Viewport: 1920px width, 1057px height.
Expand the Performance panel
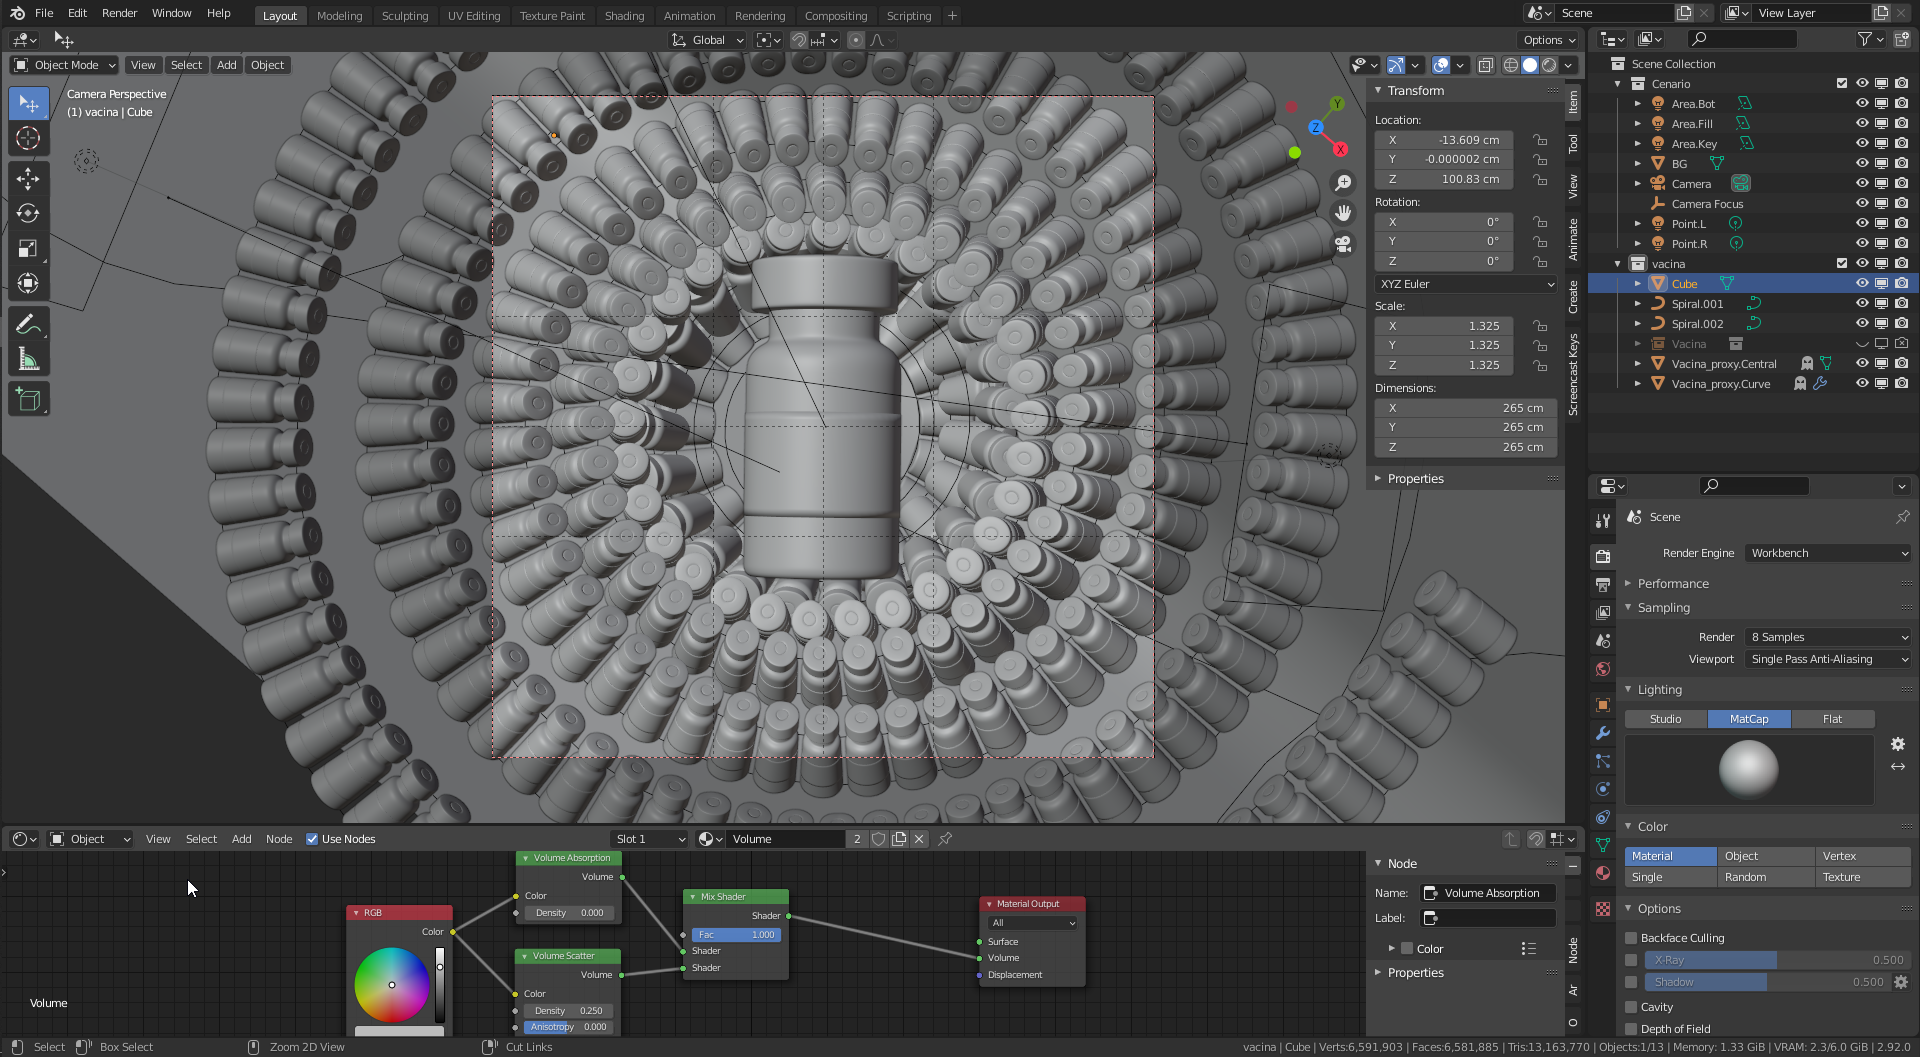[1673, 584]
